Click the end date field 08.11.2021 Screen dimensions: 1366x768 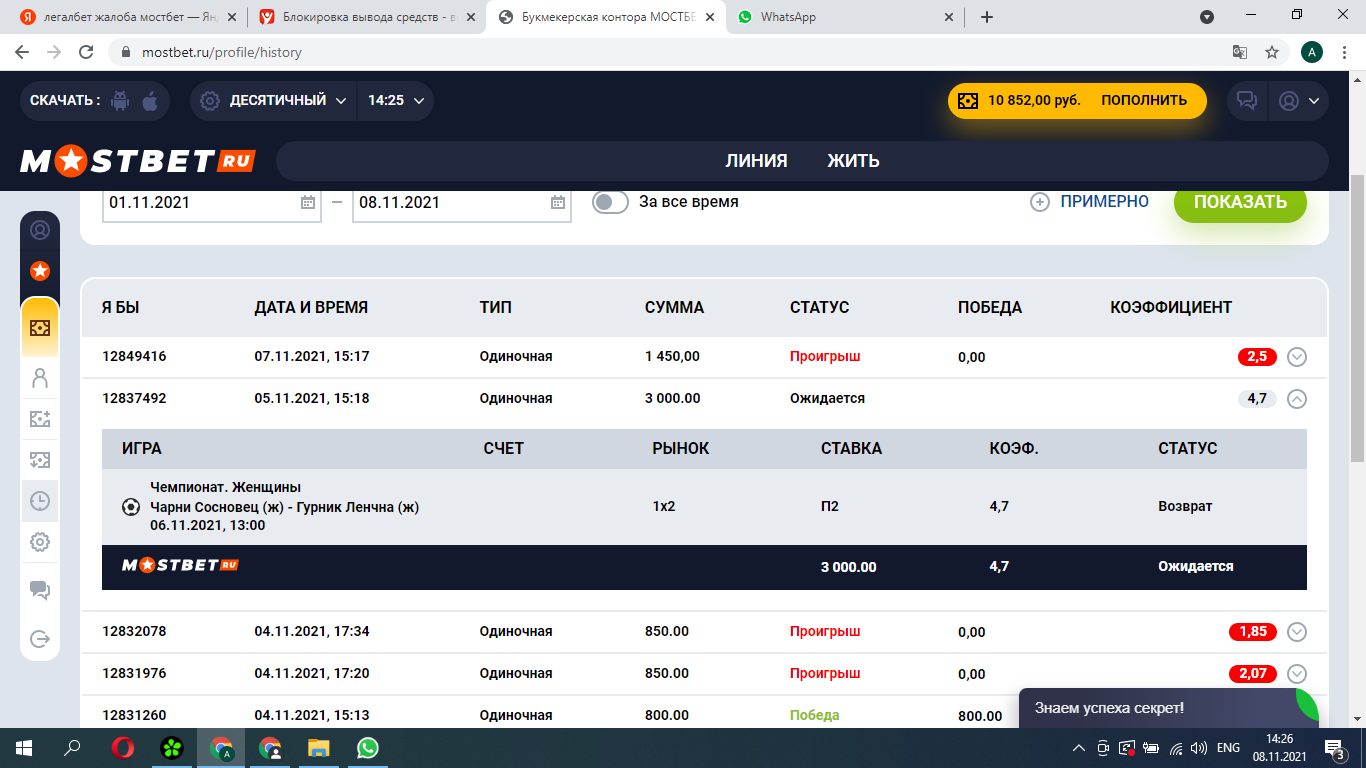[450, 202]
